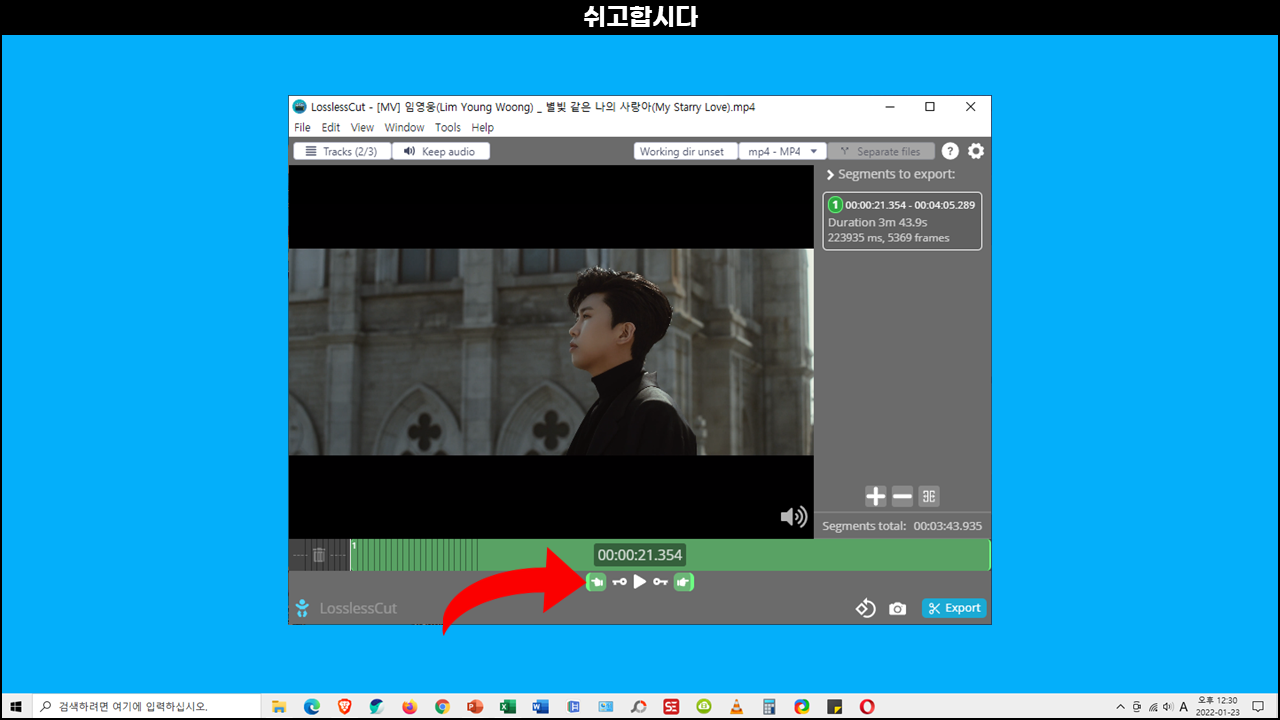The image size is (1280, 720).
Task: Open the notification center
Action: [1258, 706]
